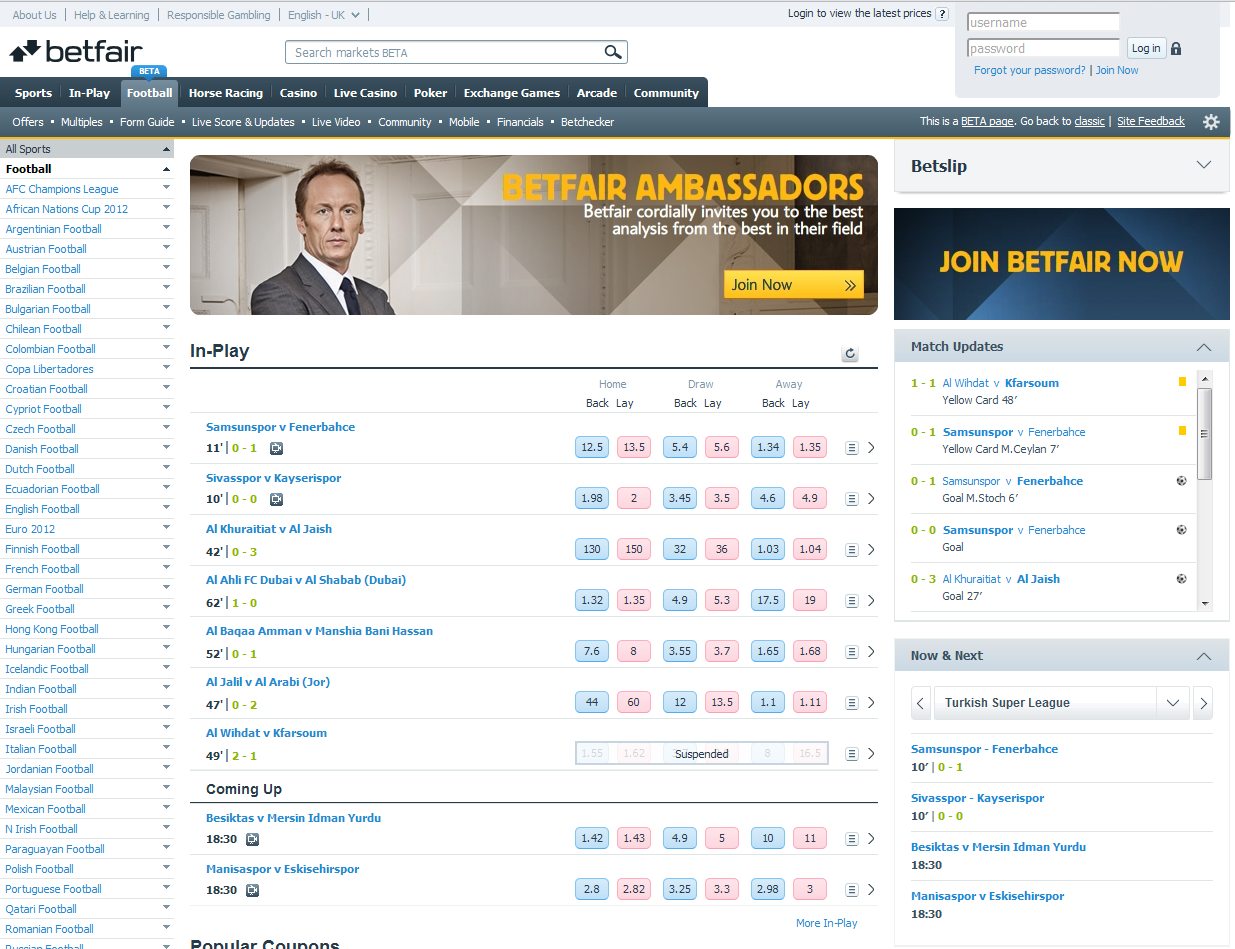This screenshot has height=949, width=1235.
Task: Click live video icon for Samsunspor v Fenerbahce
Action: (277, 448)
